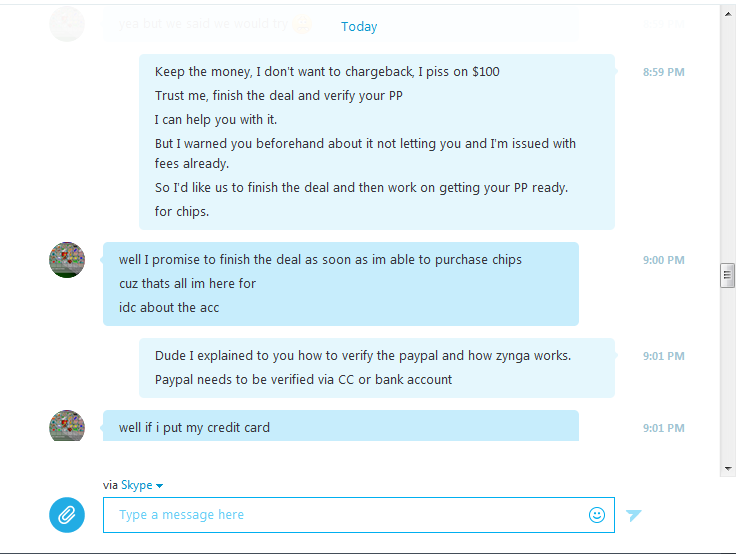The width and height of the screenshot is (736, 554).
Task: Click the 9:00 PM timestamp
Action: [663, 260]
